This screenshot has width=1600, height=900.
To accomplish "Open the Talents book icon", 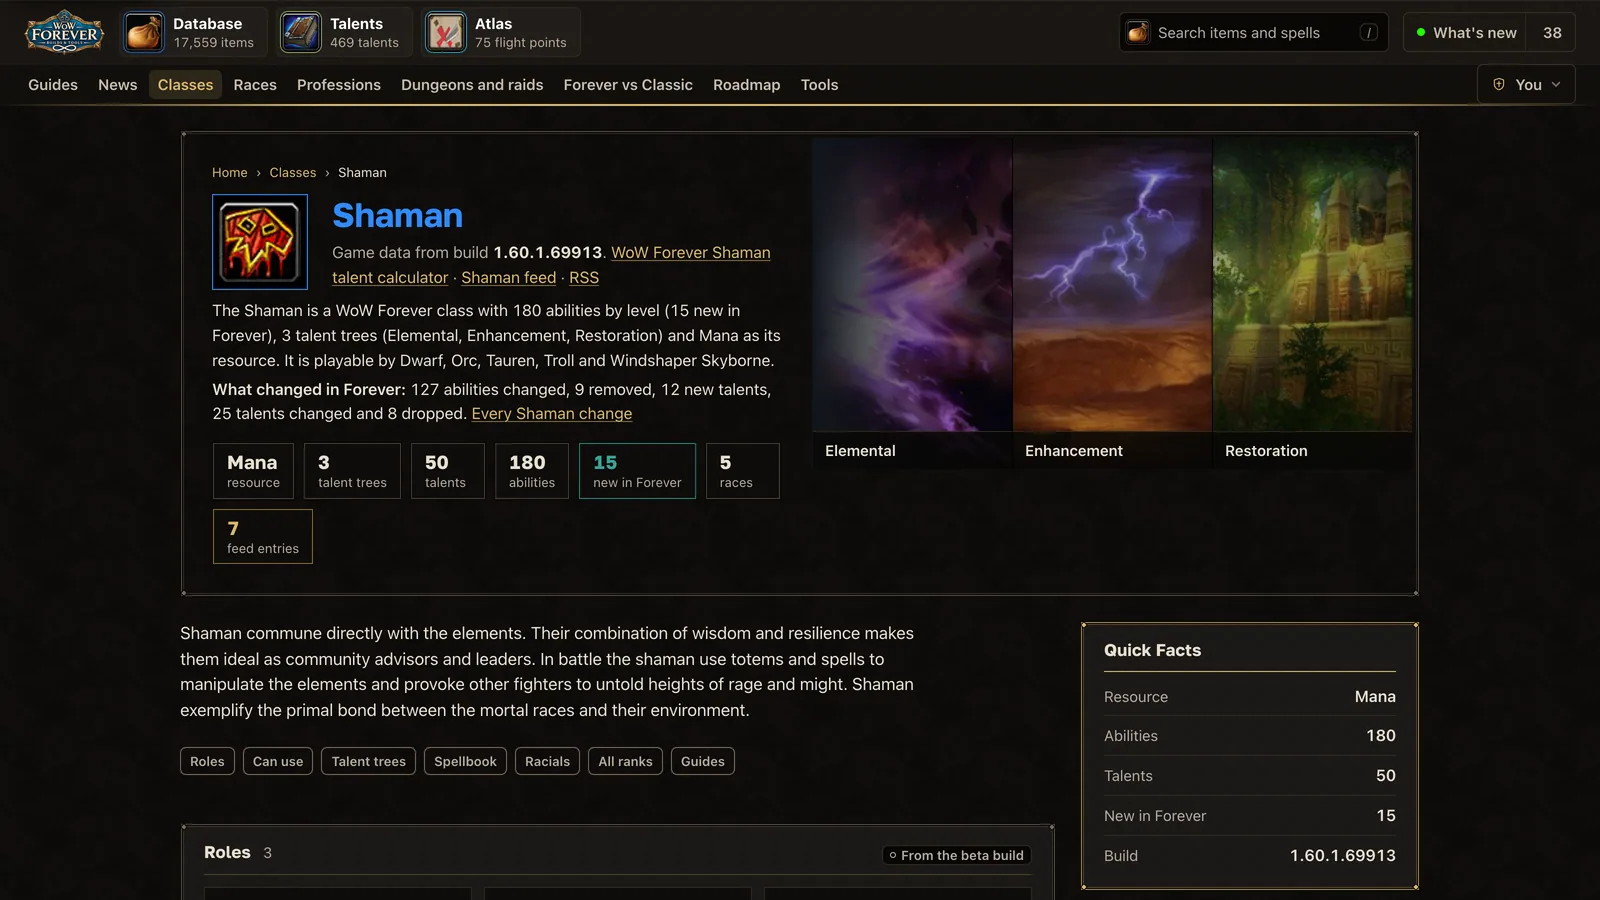I will 300,33.
